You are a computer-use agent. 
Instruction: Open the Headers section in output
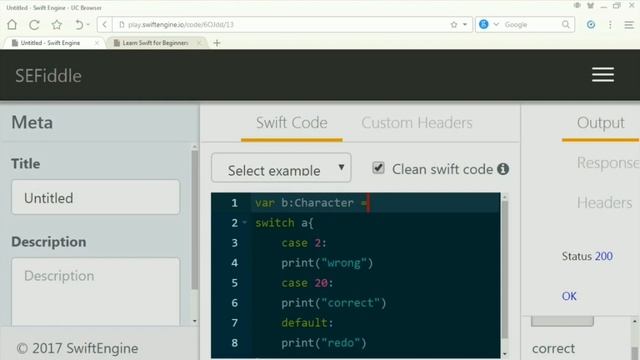coord(604,202)
